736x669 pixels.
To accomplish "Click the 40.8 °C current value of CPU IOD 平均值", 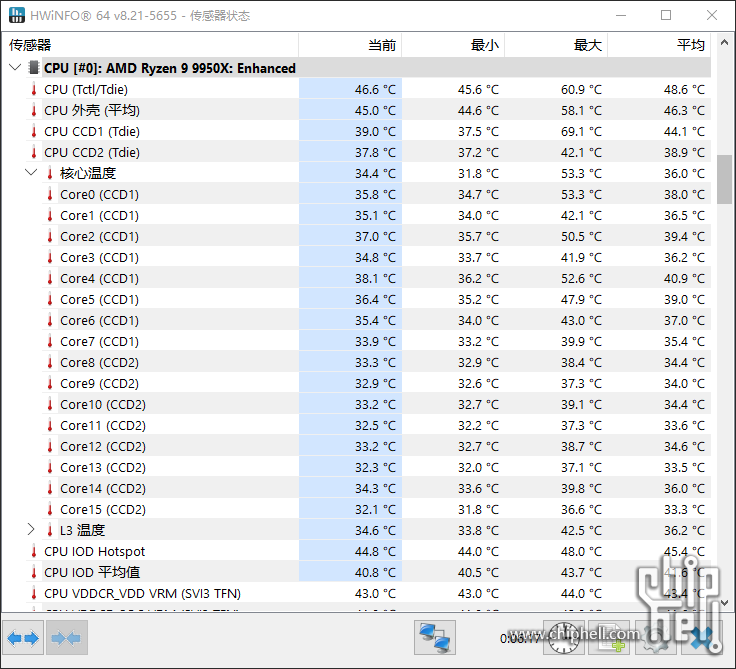I will [x=375, y=573].
